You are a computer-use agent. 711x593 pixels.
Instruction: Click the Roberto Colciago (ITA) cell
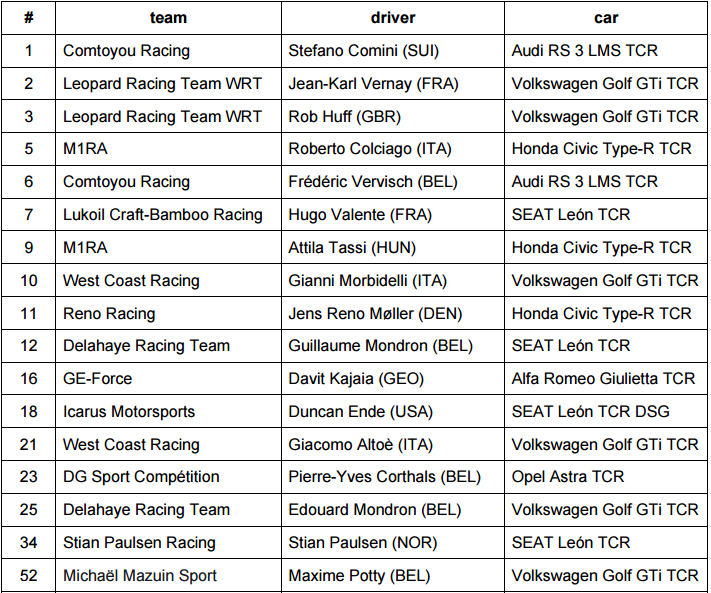point(393,149)
